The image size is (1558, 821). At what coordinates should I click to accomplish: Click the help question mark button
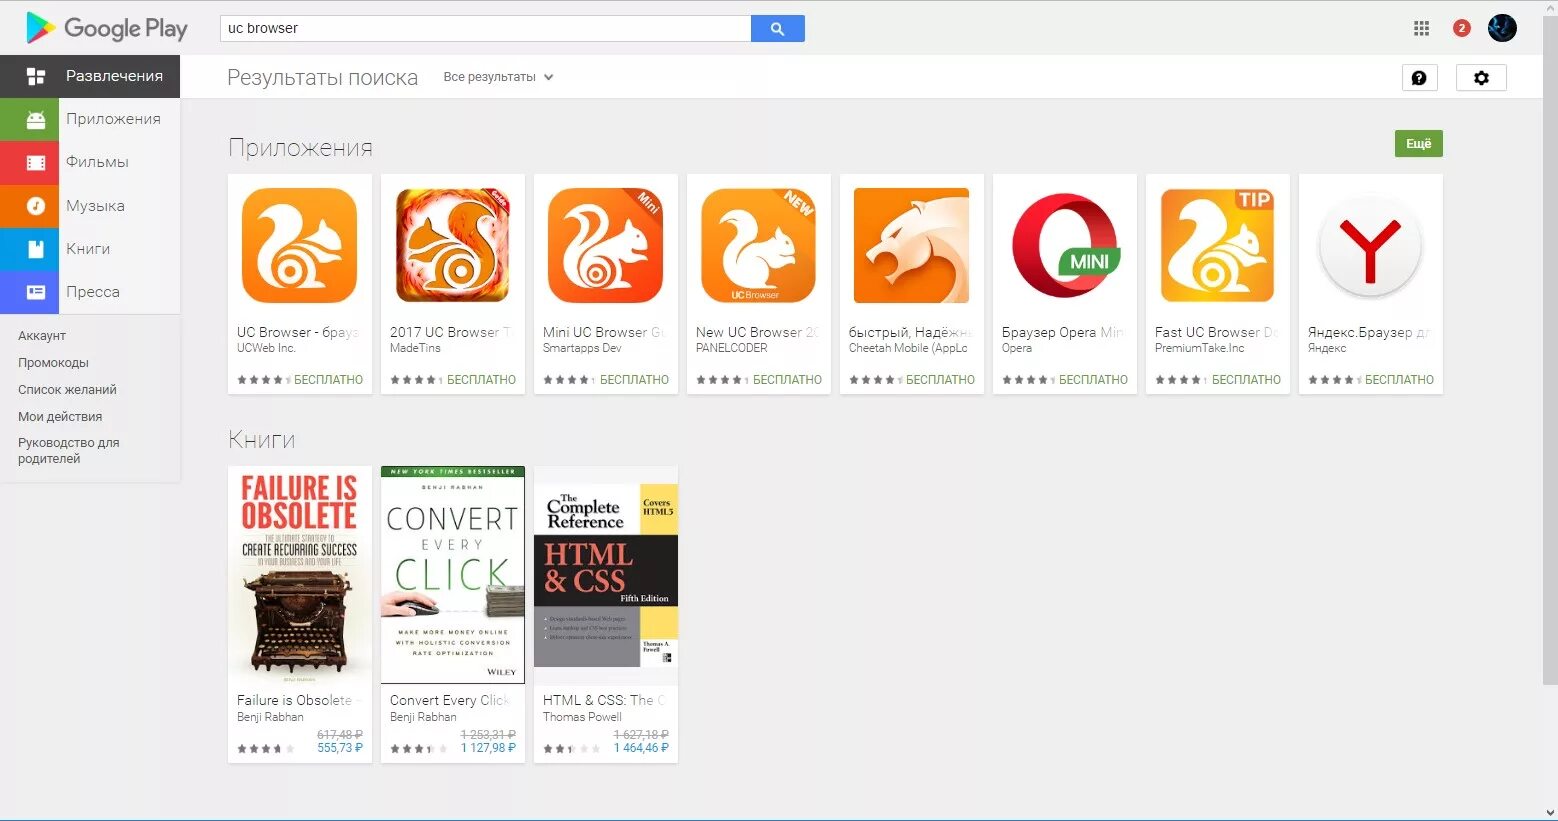click(1419, 78)
